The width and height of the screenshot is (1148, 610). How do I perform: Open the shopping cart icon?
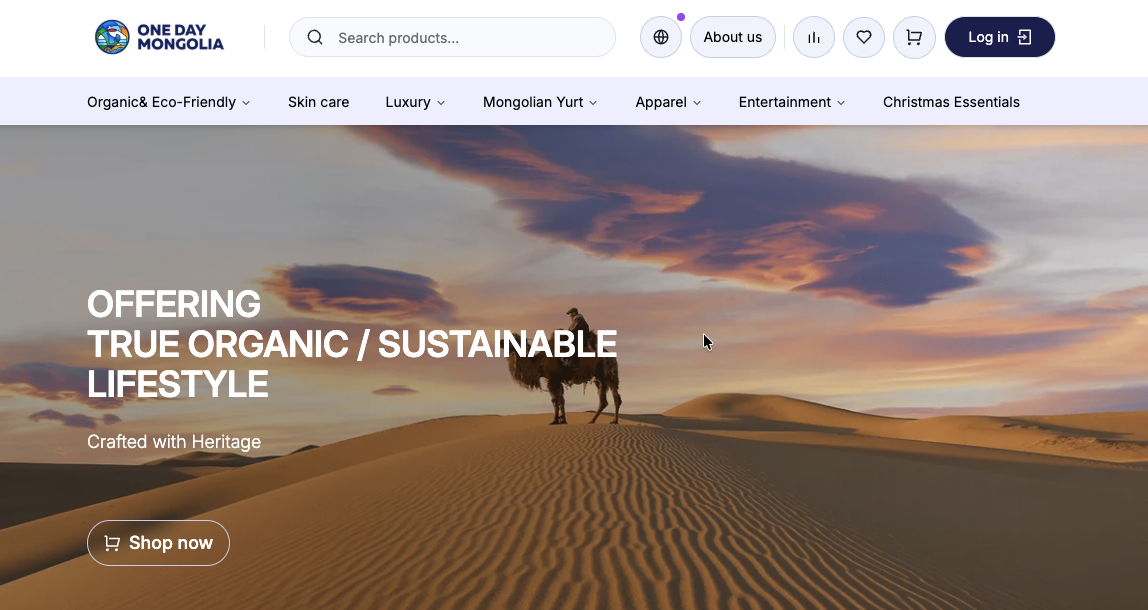point(913,36)
